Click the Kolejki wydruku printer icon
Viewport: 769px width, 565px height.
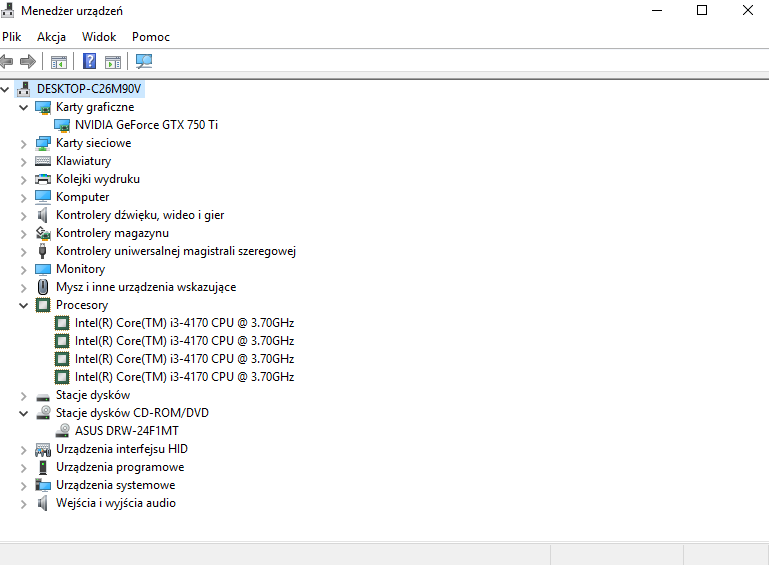[43, 179]
